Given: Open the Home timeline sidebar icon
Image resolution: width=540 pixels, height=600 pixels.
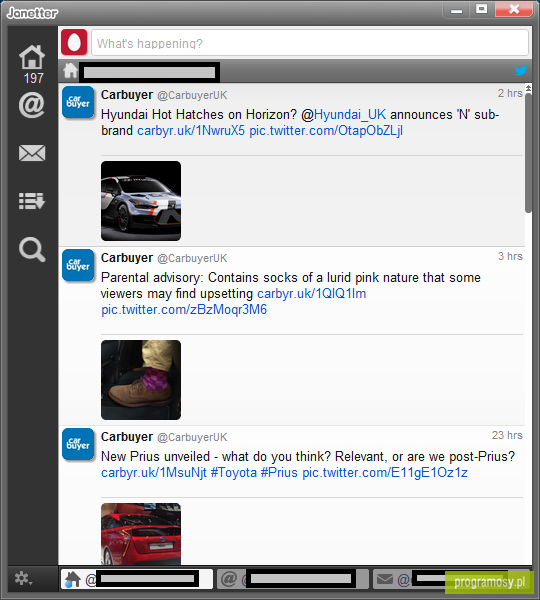Looking at the screenshot, I should pos(32,57).
